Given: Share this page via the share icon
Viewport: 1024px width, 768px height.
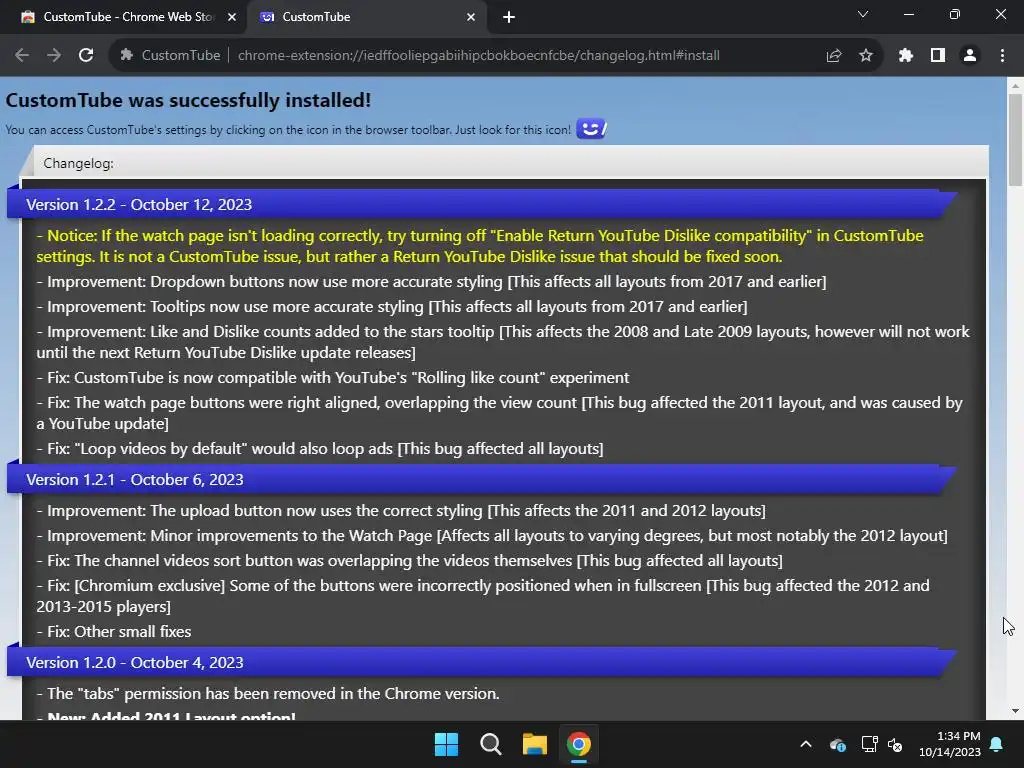Looking at the screenshot, I should (x=834, y=56).
